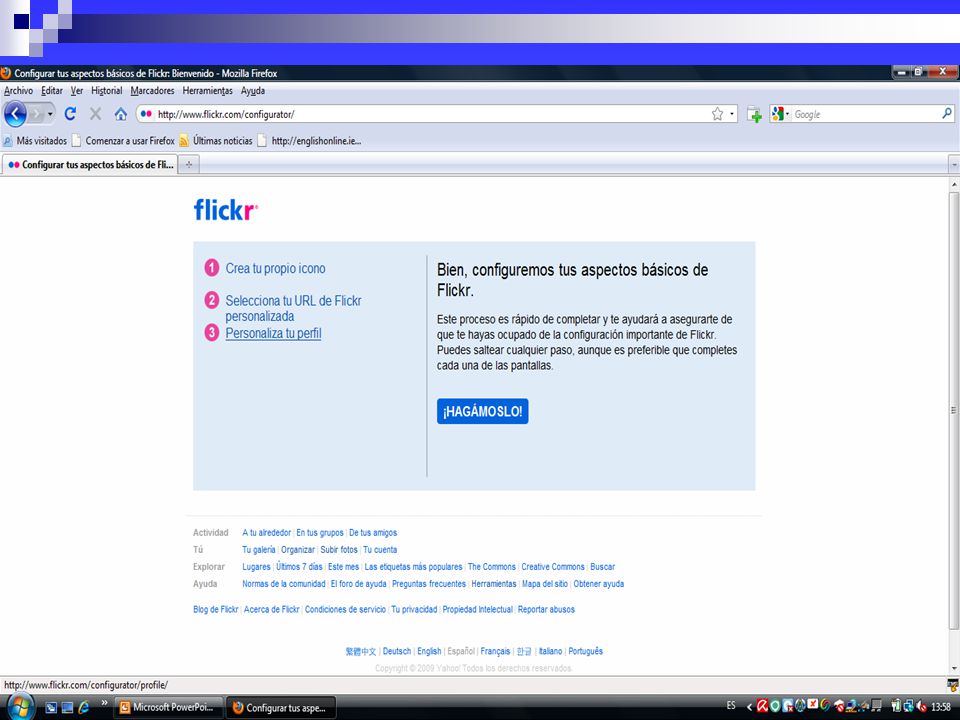Click the Últimas noticias RSS feed bookmark
The height and width of the screenshot is (720, 960).
pyautogui.click(x=216, y=141)
